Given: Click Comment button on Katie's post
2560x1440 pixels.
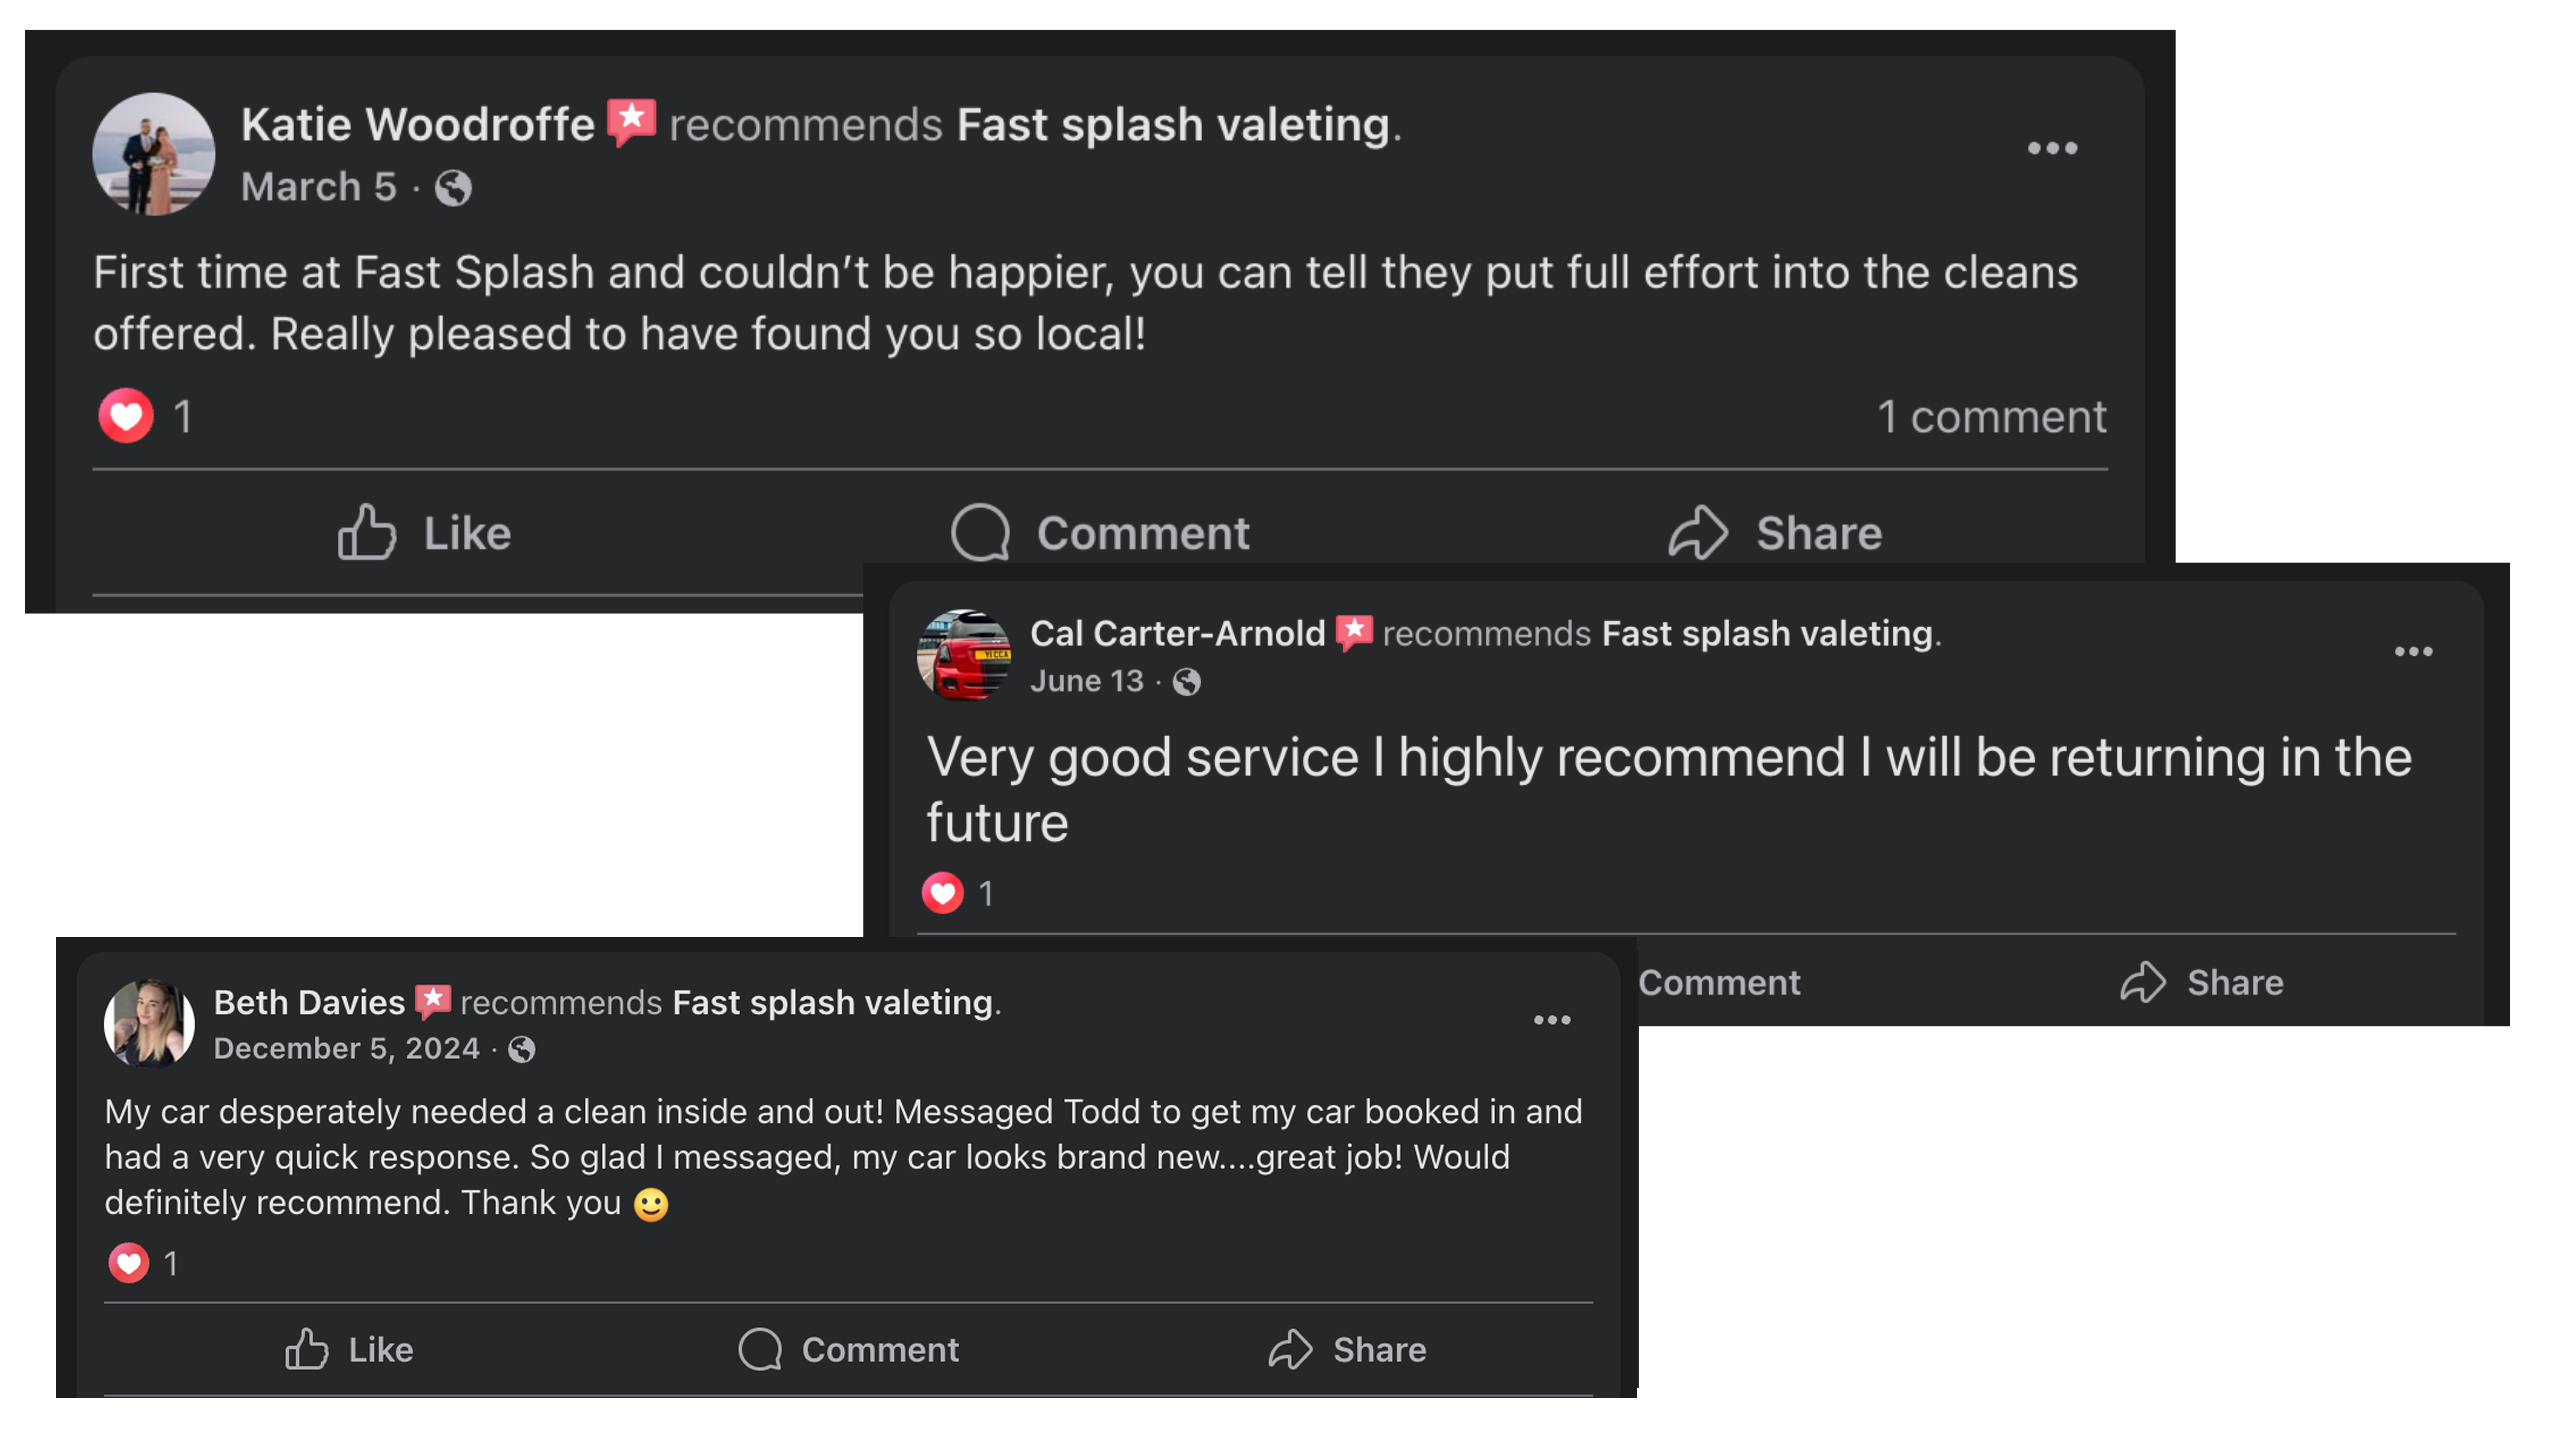Looking at the screenshot, I should pyautogui.click(x=1100, y=532).
